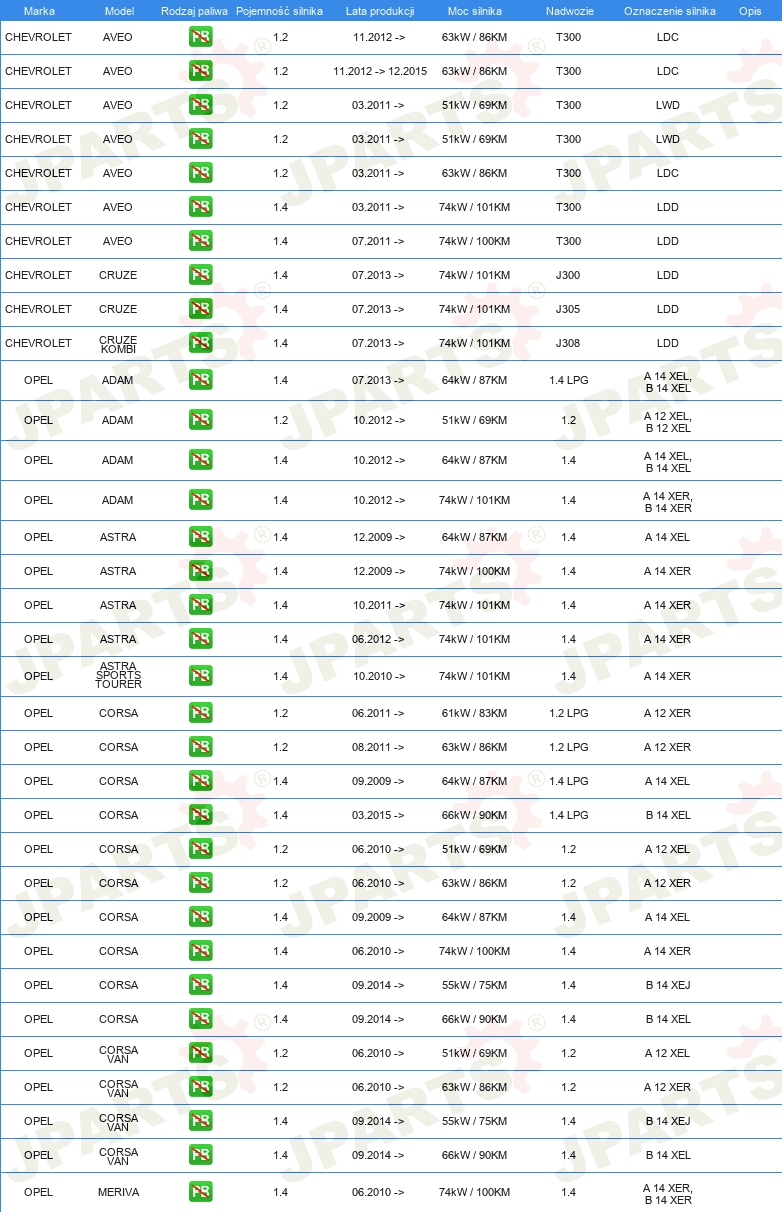The width and height of the screenshot is (782, 1212).
Task: Click fuel icon in Meriva row
Action: point(200,1192)
